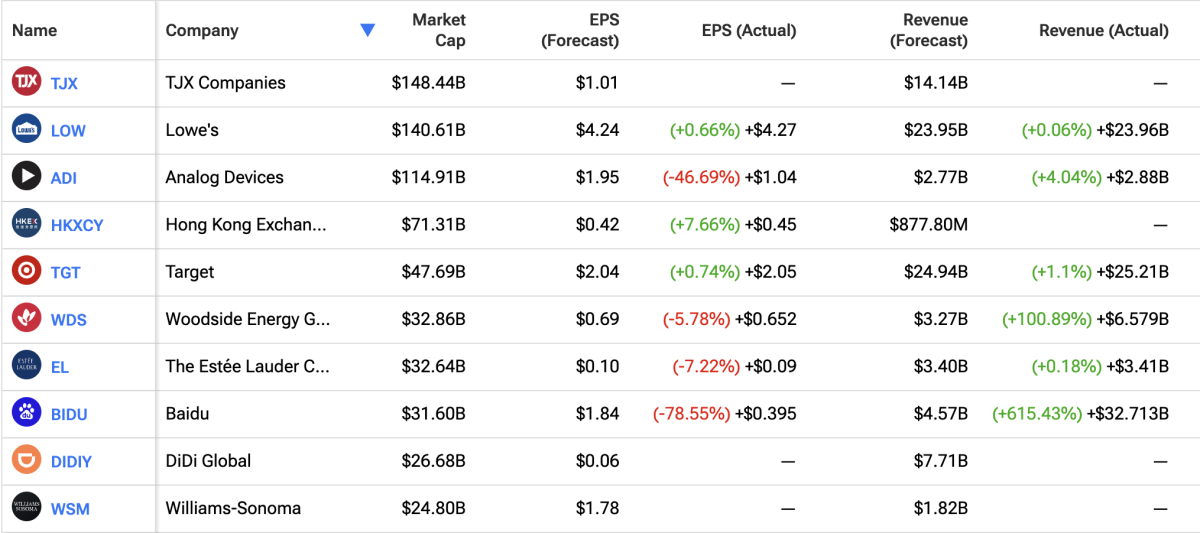
Task: Click the Hong Kong Exchange logo icon
Action: (26, 224)
